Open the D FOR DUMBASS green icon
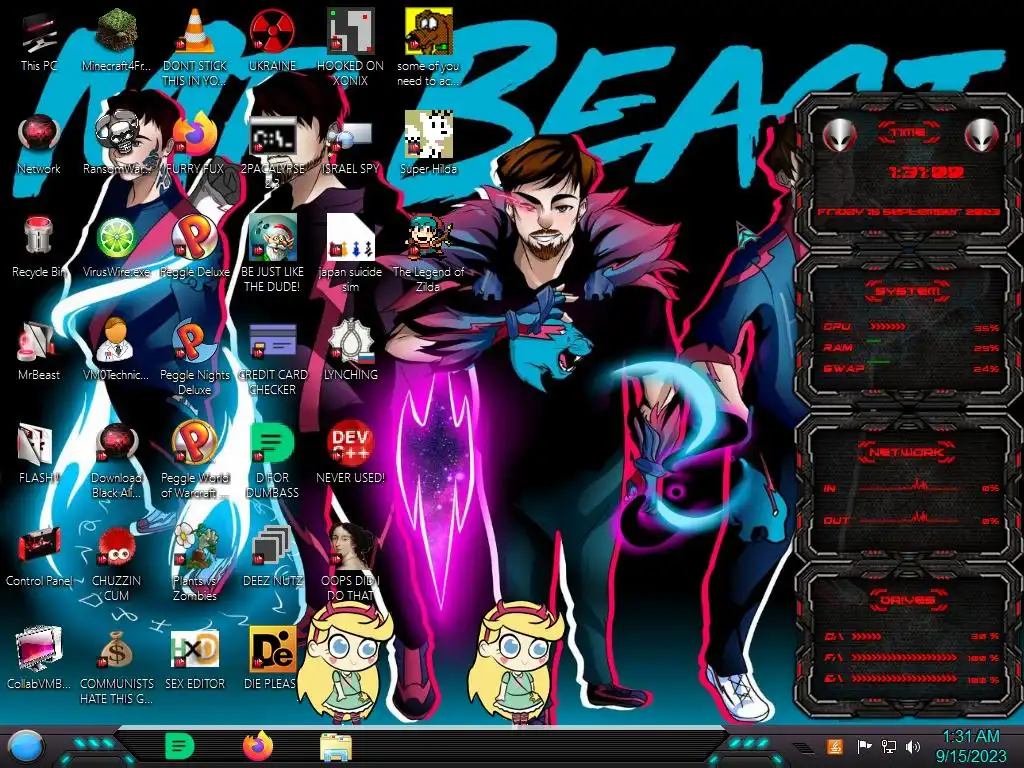Viewport: 1024px width, 768px height. click(272, 461)
